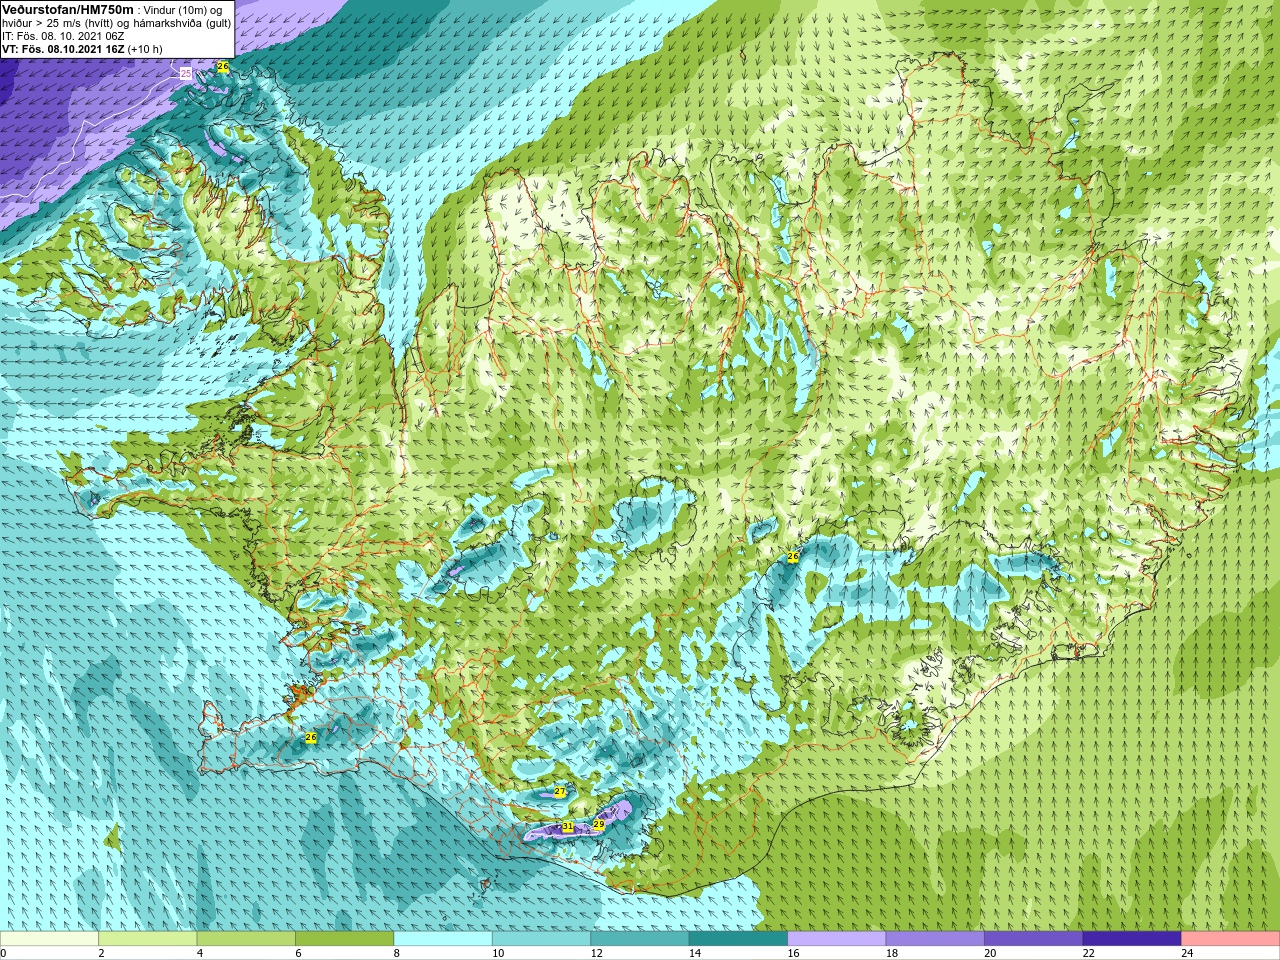Click legend scale value 6
This screenshot has height=960, width=1280.
(x=298, y=954)
